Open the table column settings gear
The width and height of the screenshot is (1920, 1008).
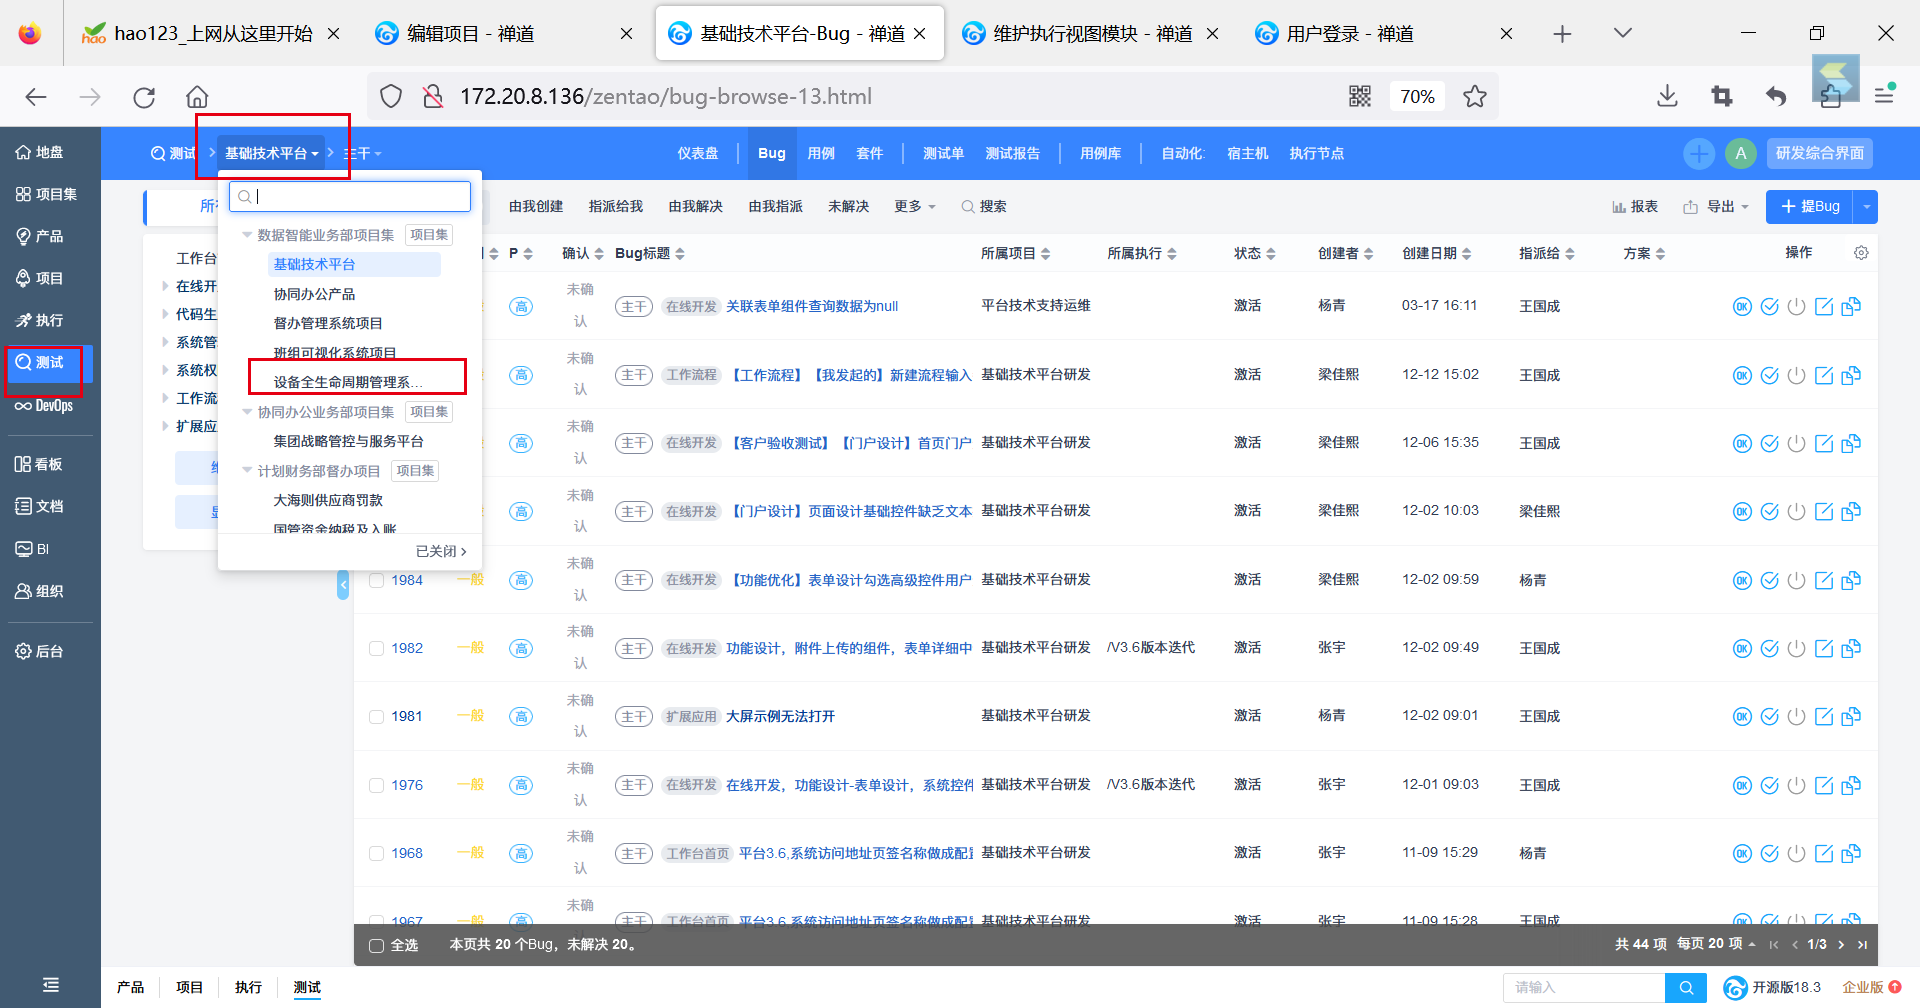1861,253
